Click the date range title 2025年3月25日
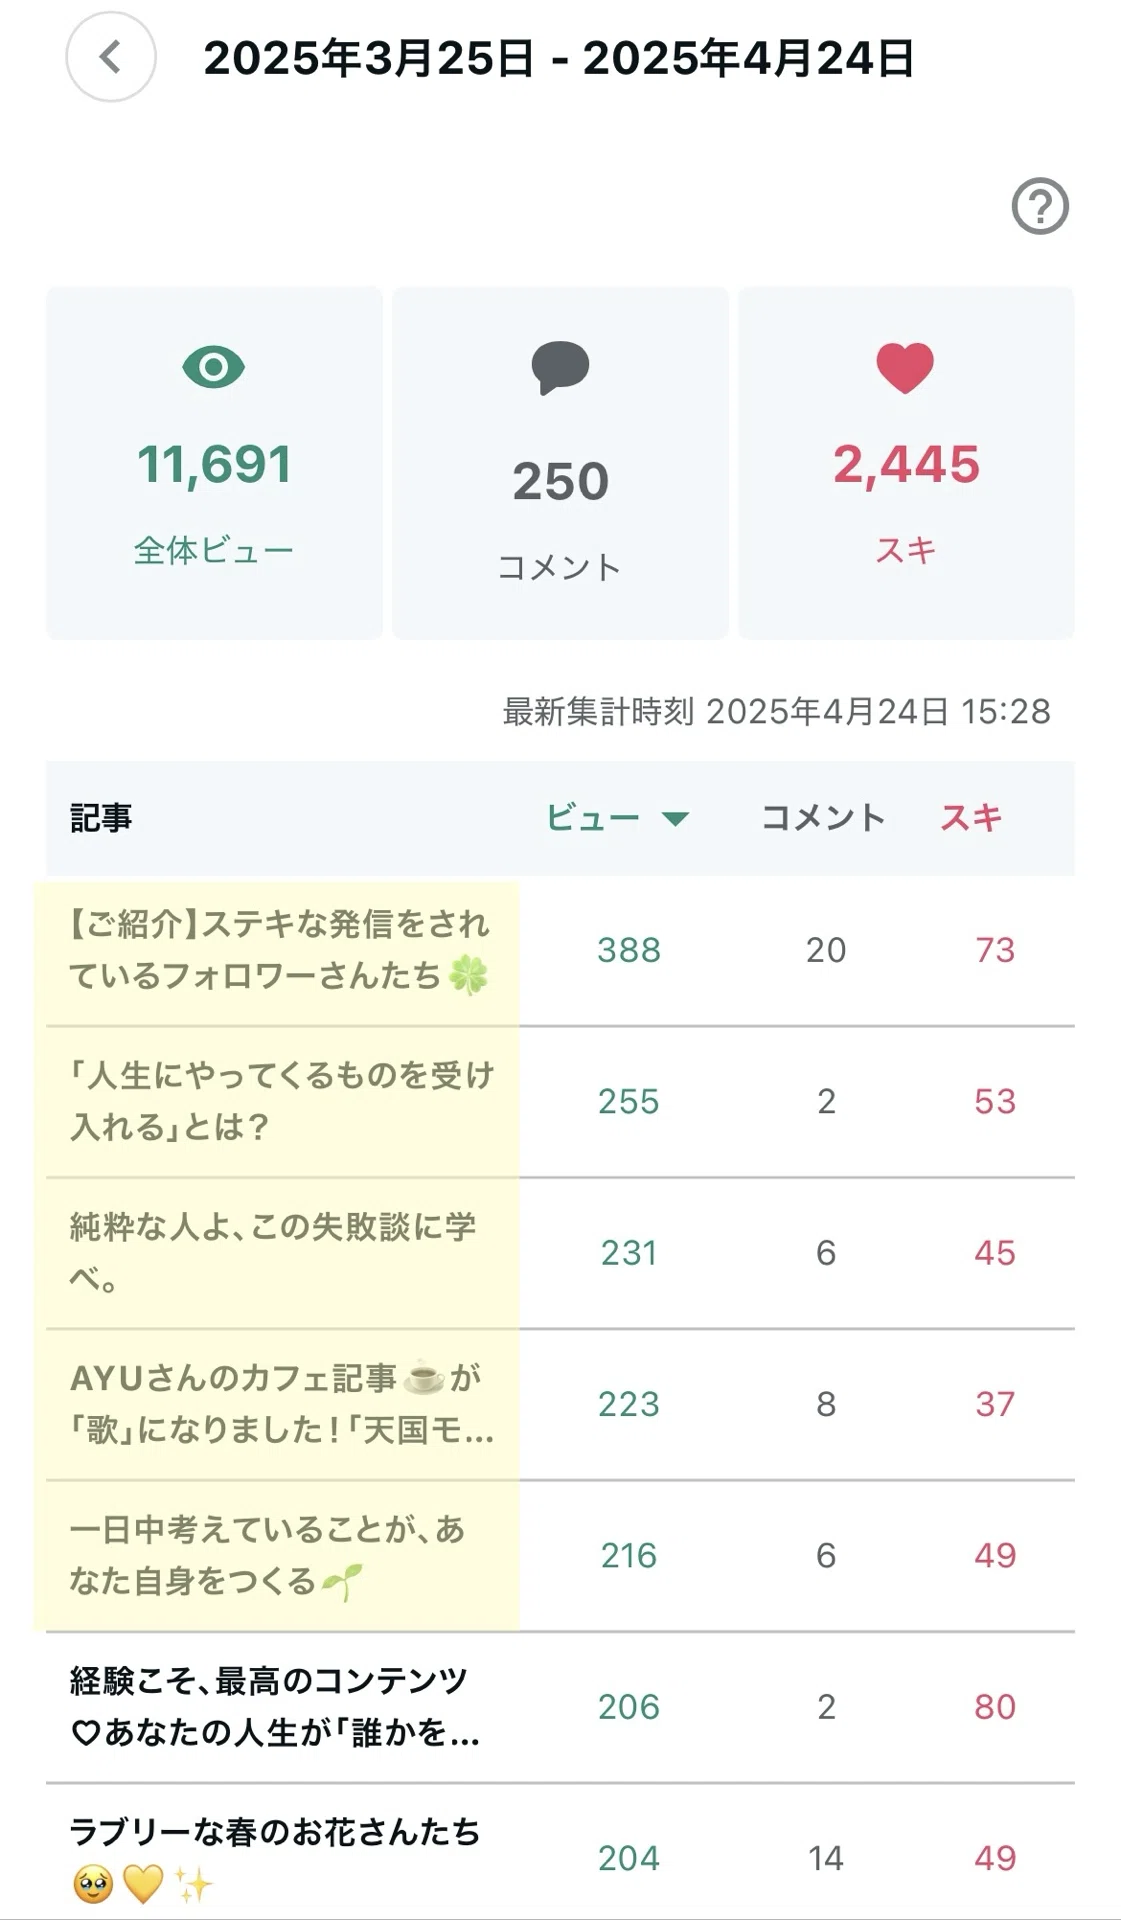This screenshot has height=1920, width=1121. 369,58
